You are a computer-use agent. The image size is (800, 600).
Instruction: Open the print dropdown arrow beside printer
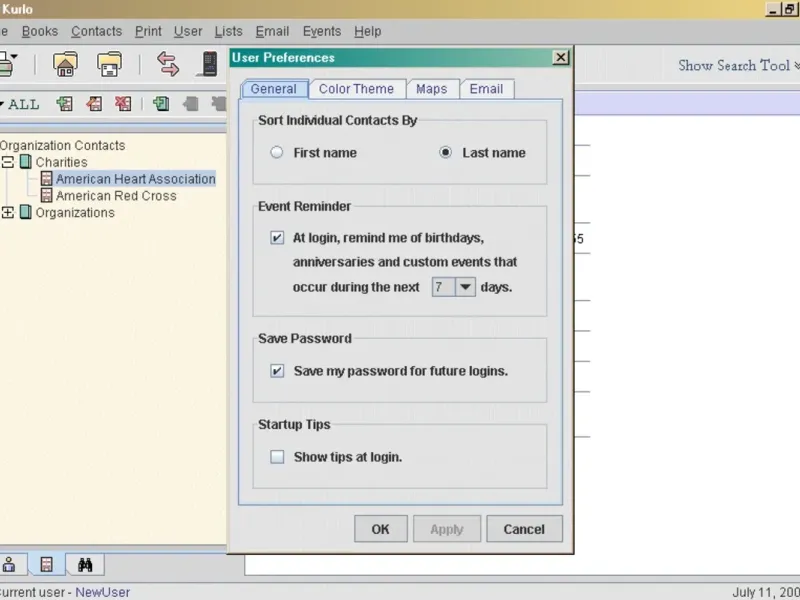pos(15,57)
